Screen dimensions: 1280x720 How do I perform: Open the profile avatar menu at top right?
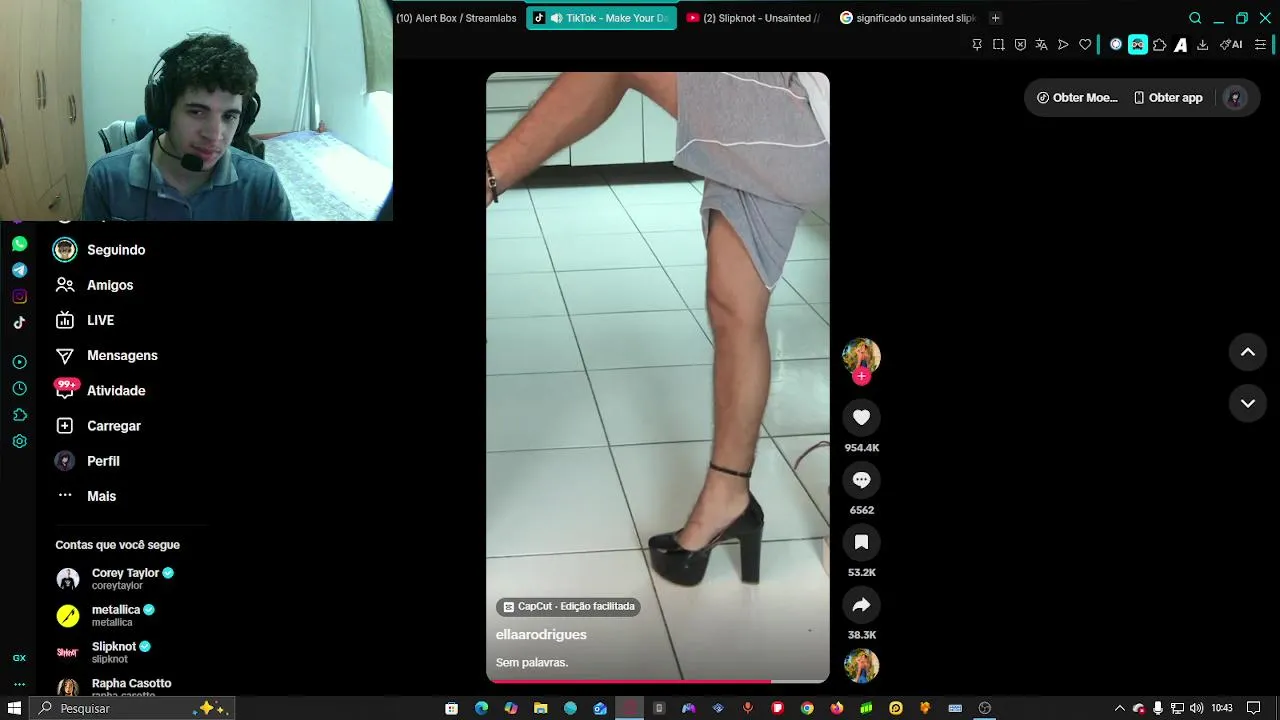coord(1235,98)
